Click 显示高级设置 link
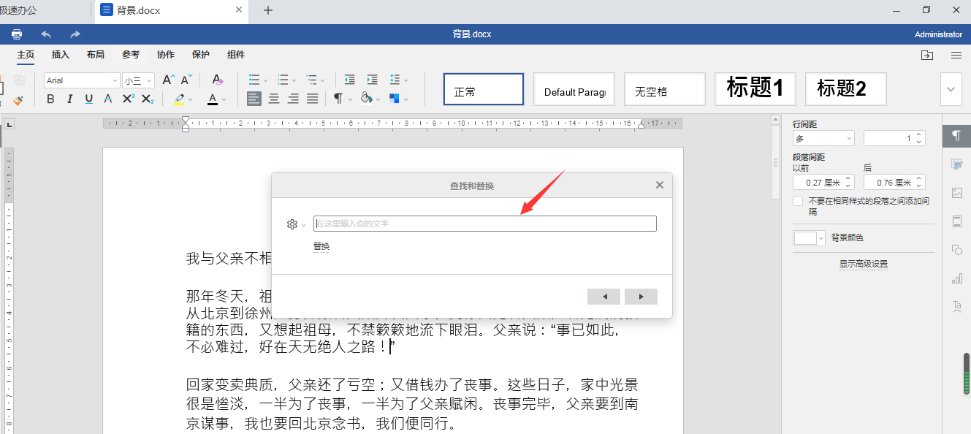 (863, 264)
